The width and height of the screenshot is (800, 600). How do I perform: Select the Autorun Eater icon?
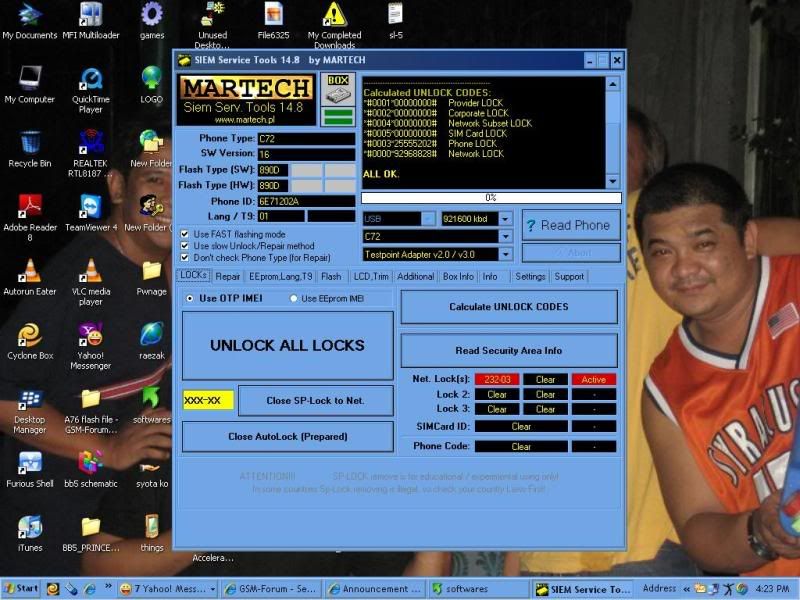point(30,277)
